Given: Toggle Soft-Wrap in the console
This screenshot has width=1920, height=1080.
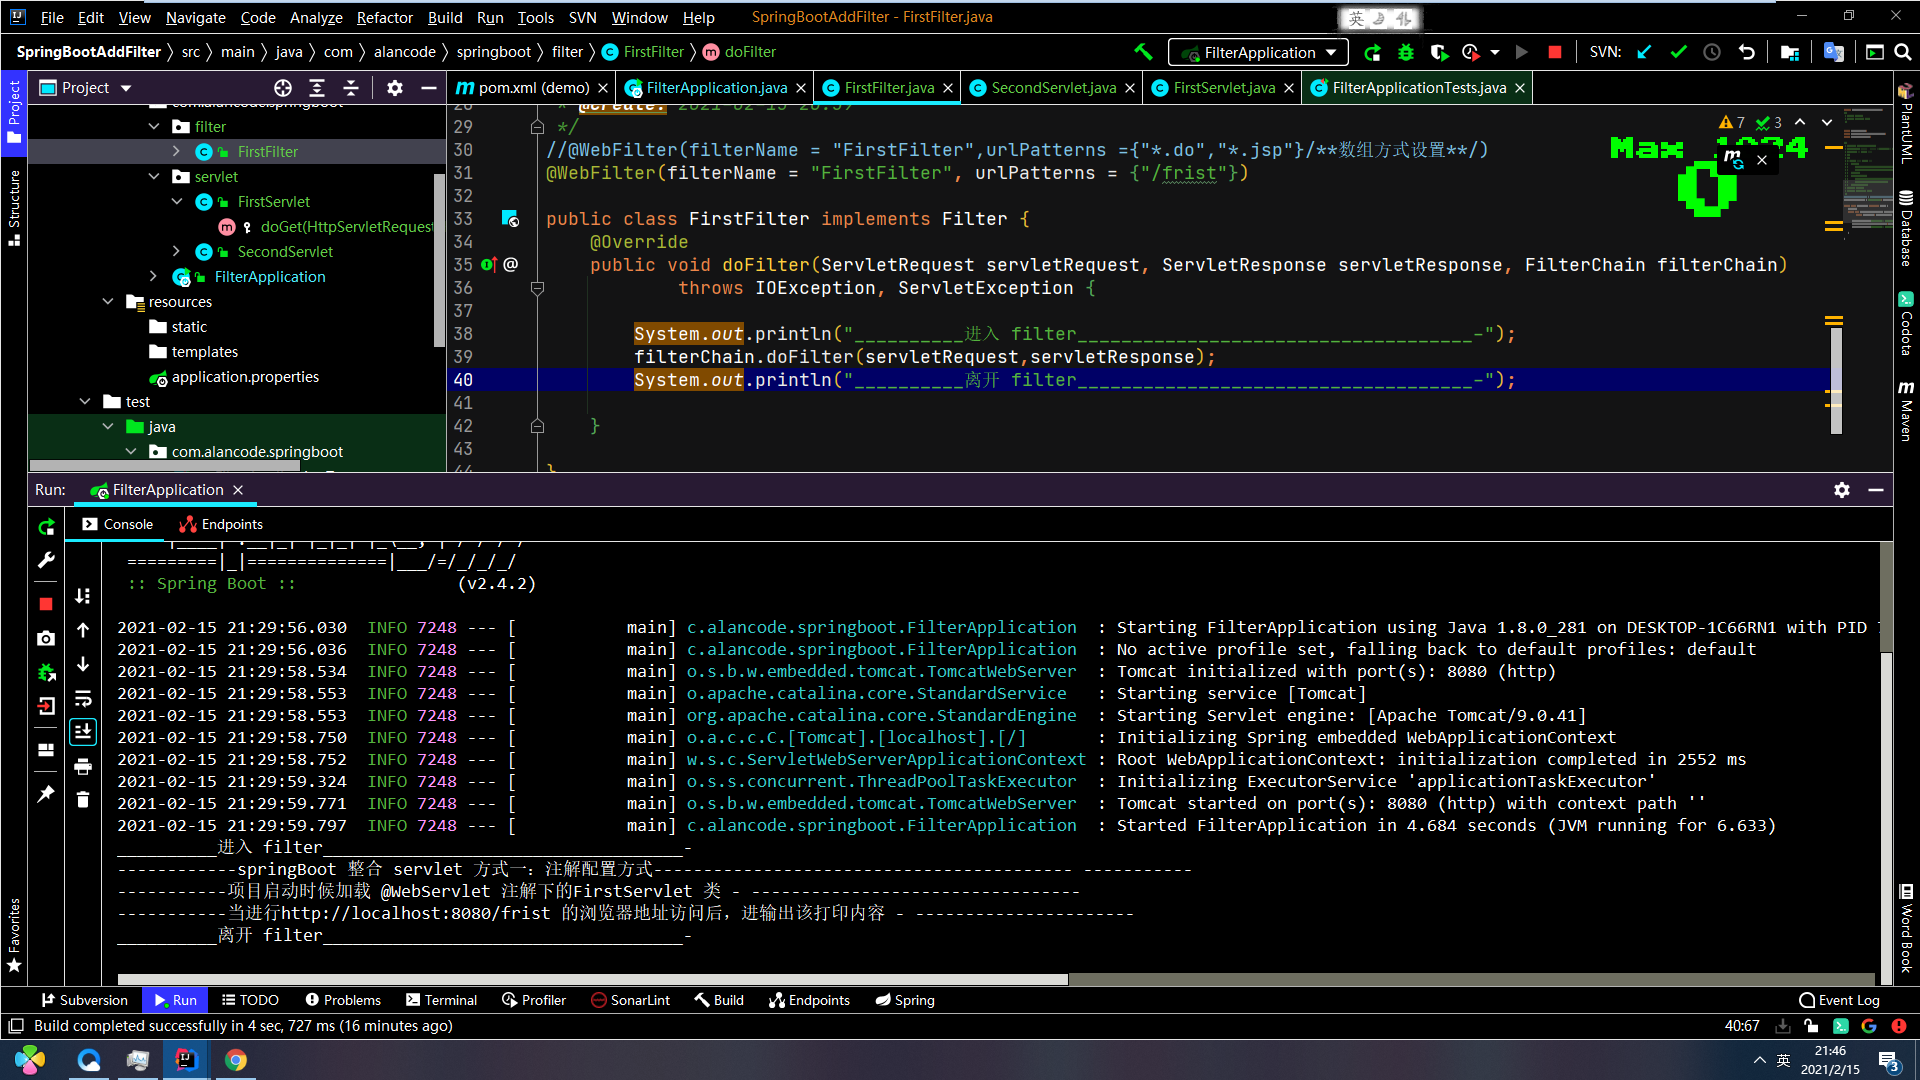Looking at the screenshot, I should [x=83, y=698].
